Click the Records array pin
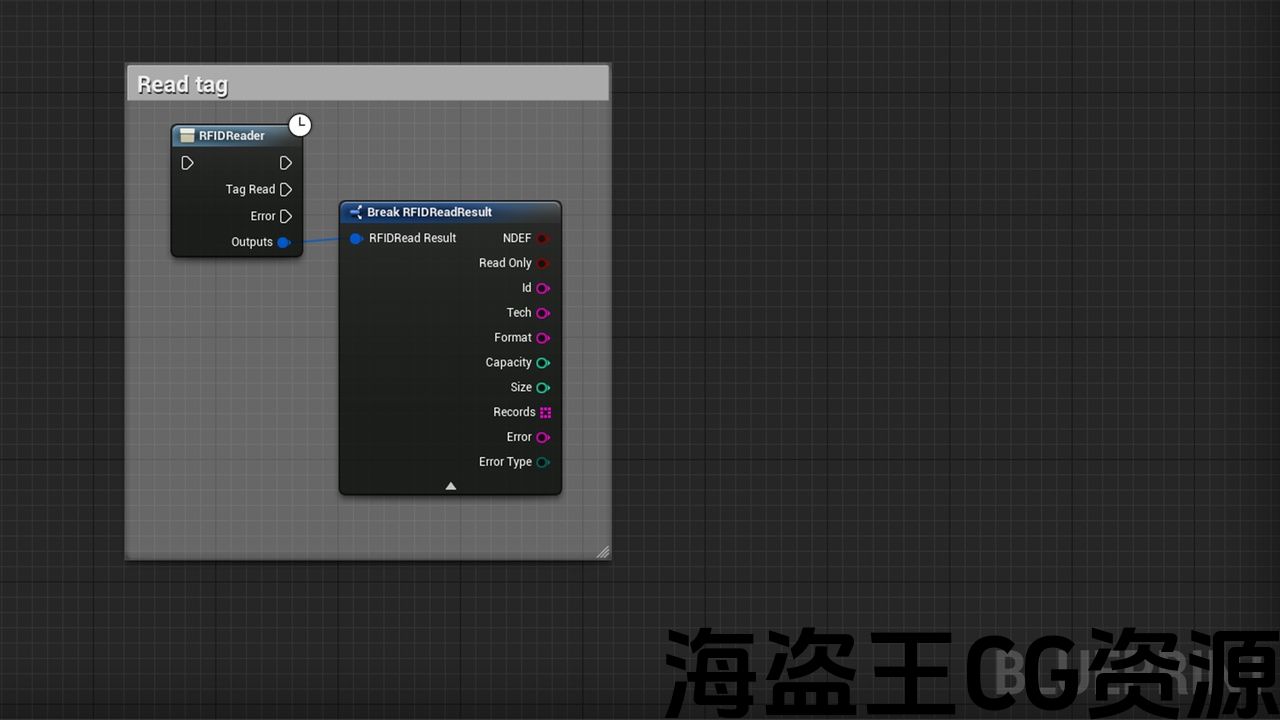Screen dimensions: 1280x720 [x=545, y=412]
